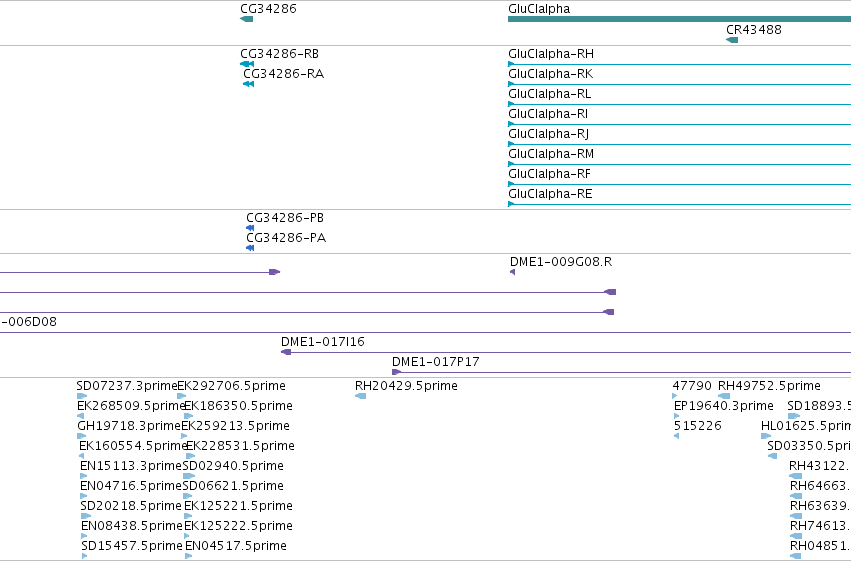Open EST EK160554.5prime
The height and width of the screenshot is (561, 851).
pos(133,446)
